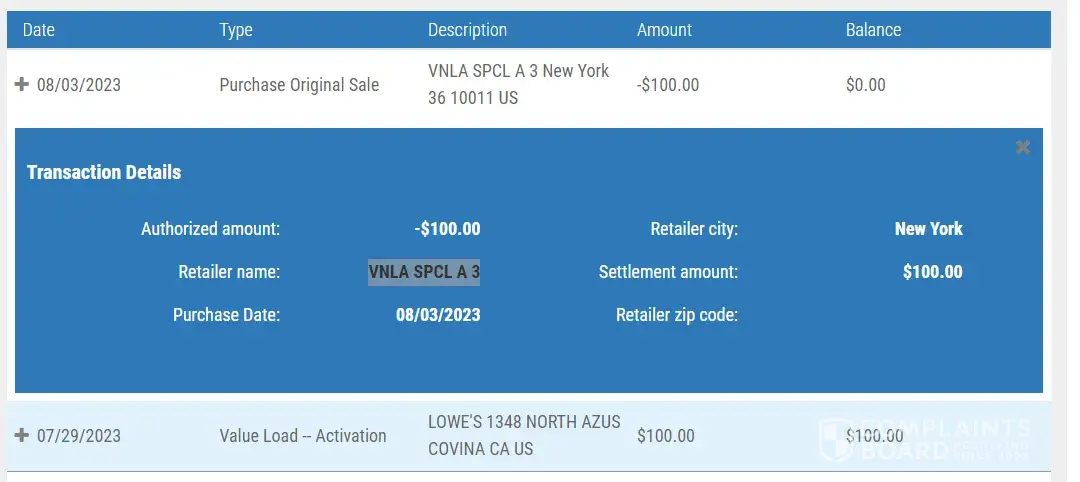Viewport: 1080px width, 482px height.
Task: Click the Description column header
Action: coord(467,30)
